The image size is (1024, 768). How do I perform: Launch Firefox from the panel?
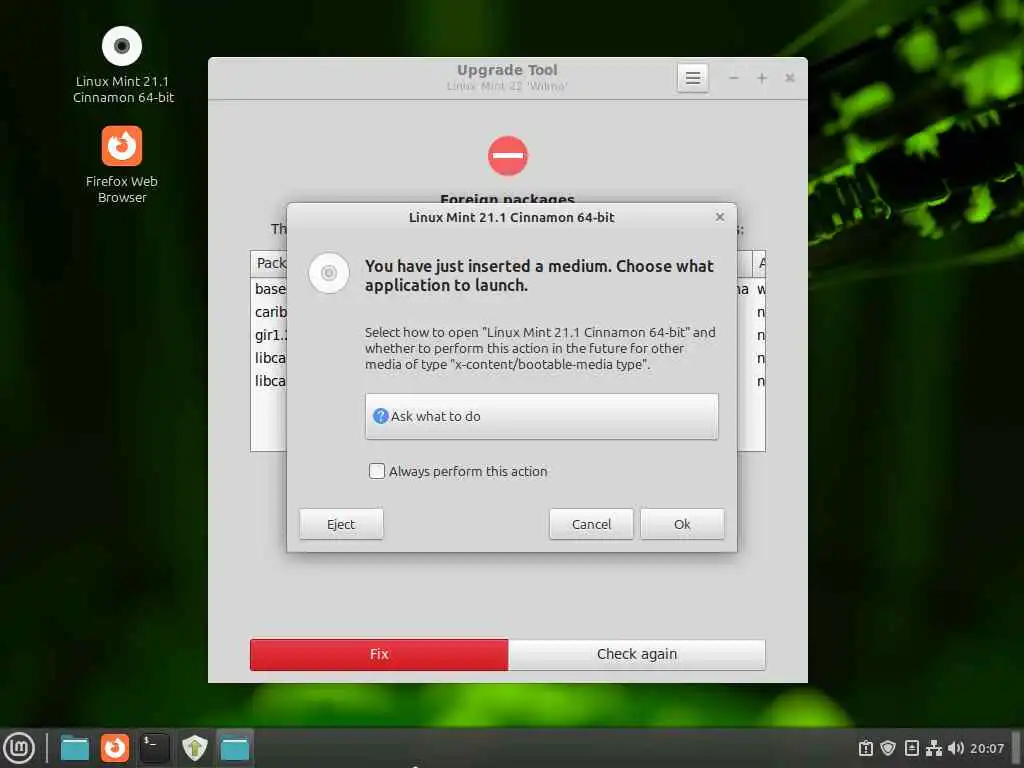click(x=115, y=748)
